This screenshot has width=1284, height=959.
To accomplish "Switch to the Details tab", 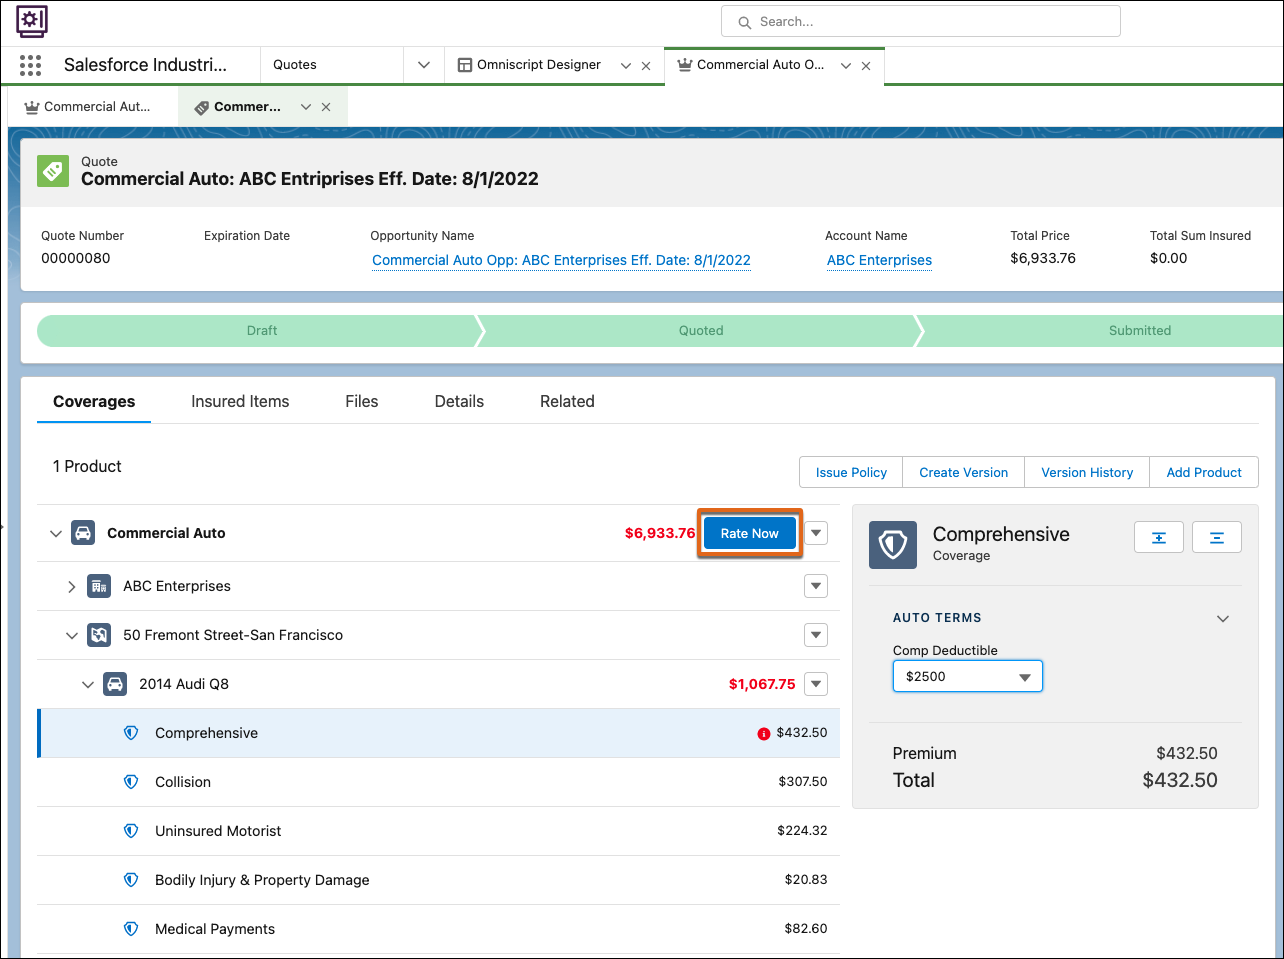I will pos(459,402).
